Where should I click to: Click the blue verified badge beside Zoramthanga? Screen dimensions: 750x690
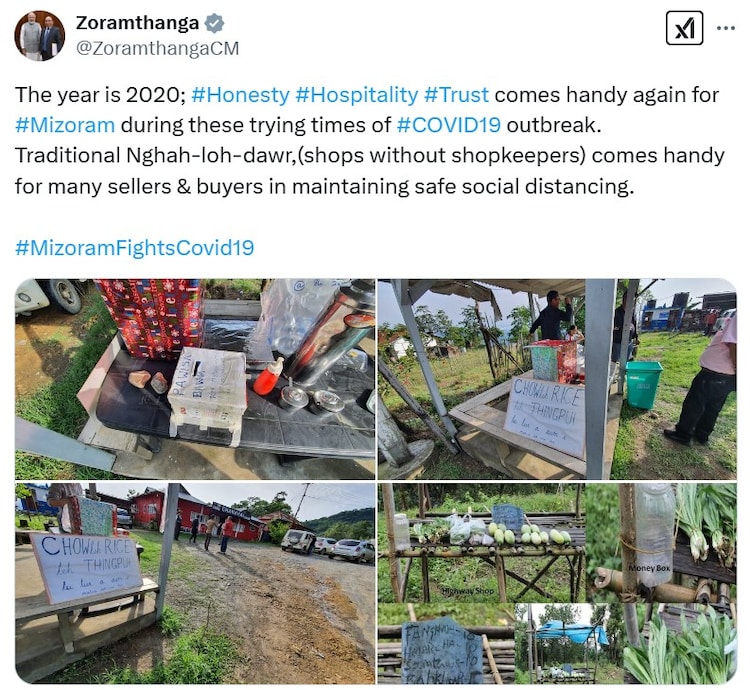point(214,23)
